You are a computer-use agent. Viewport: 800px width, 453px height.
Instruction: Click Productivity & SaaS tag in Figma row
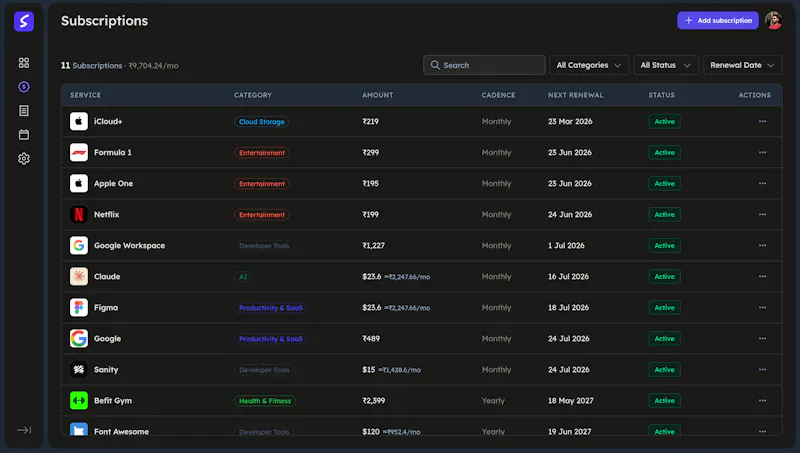(270, 308)
